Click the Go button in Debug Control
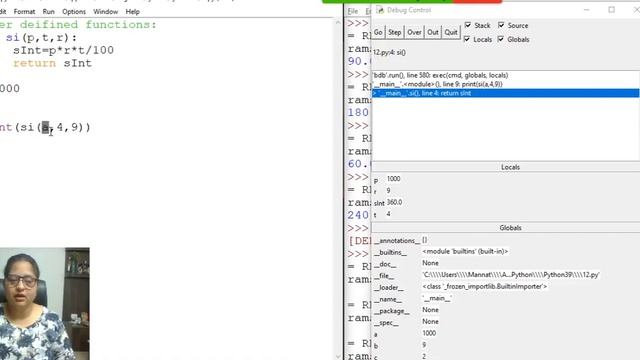The image size is (640, 360). (x=378, y=32)
